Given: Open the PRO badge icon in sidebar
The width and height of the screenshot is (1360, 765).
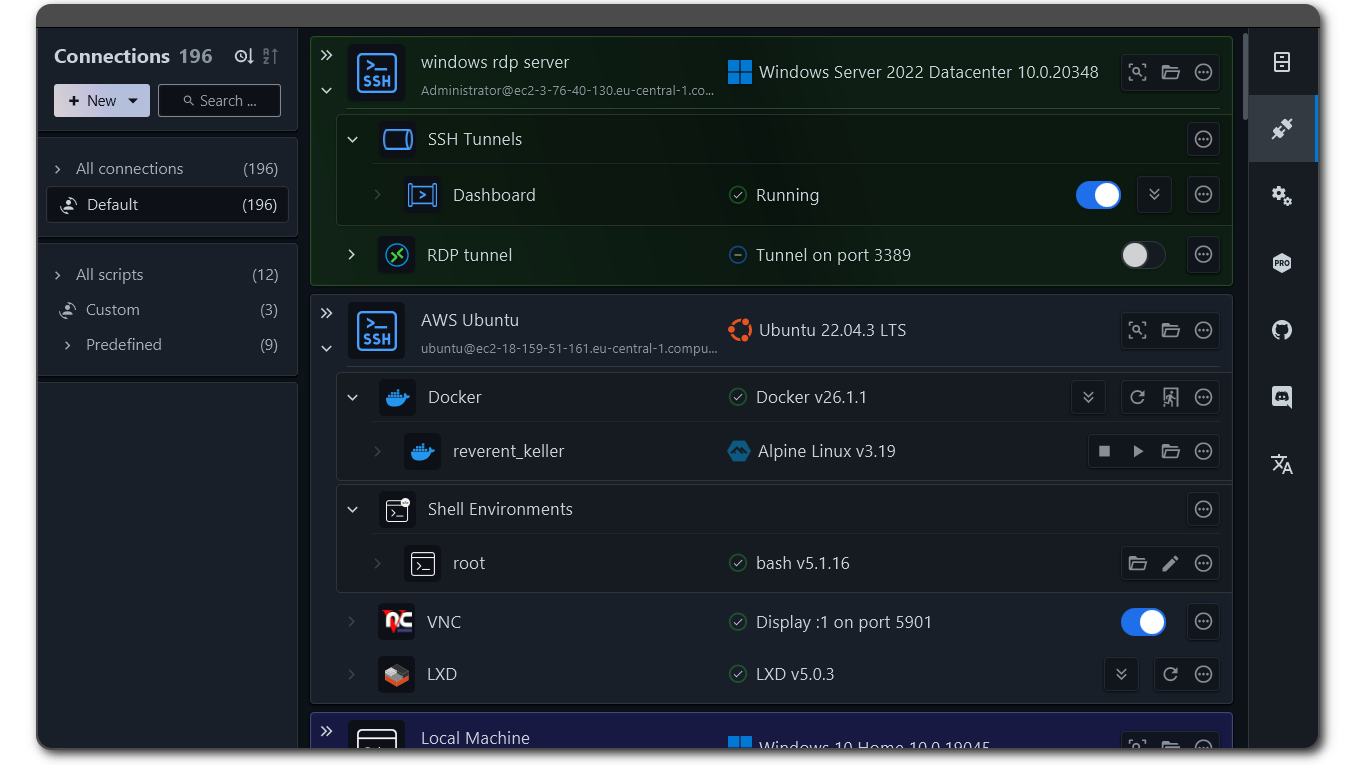Looking at the screenshot, I should point(1282,263).
